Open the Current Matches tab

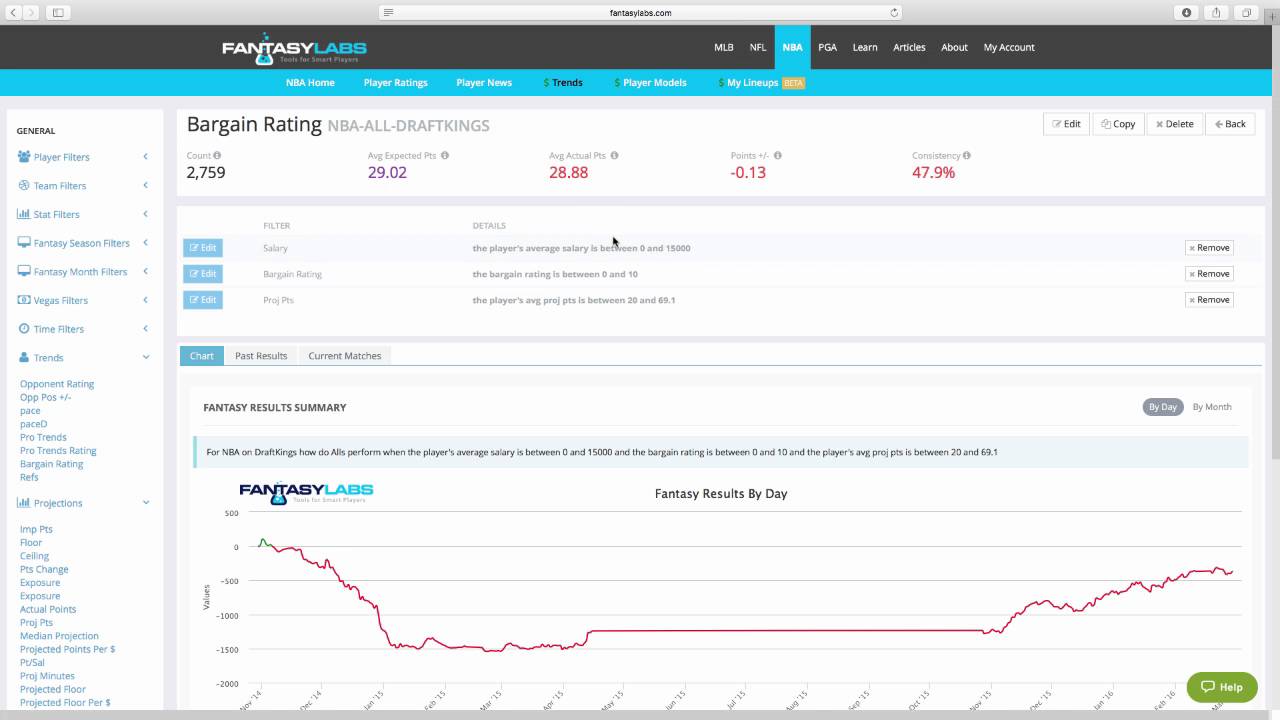345,356
